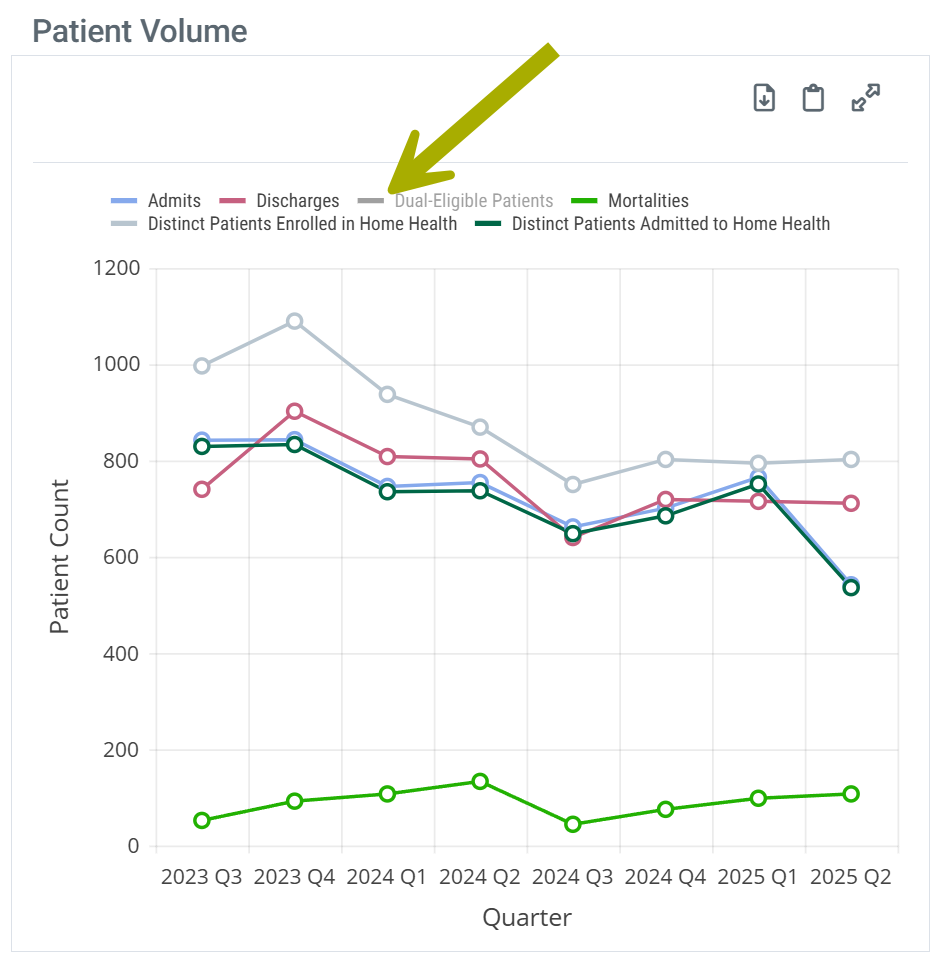938x962 pixels.
Task: Click Enrolled in Home Health point at 2024 Q3
Action: pyautogui.click(x=573, y=484)
